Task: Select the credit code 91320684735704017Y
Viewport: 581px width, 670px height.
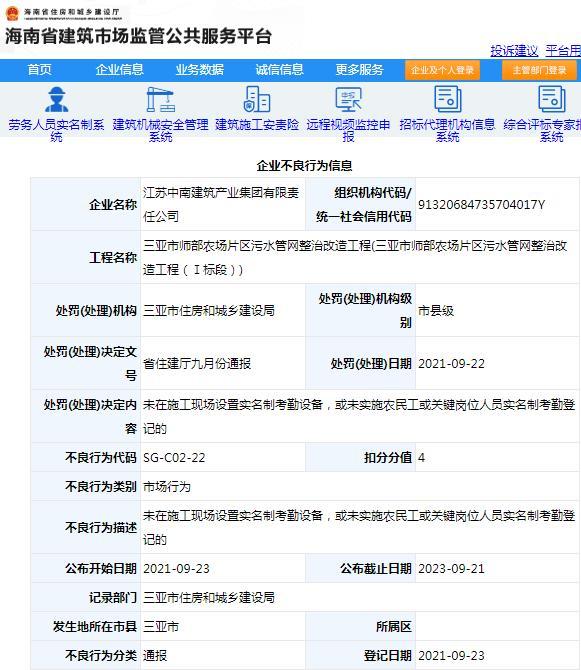Action: pyautogui.click(x=481, y=205)
